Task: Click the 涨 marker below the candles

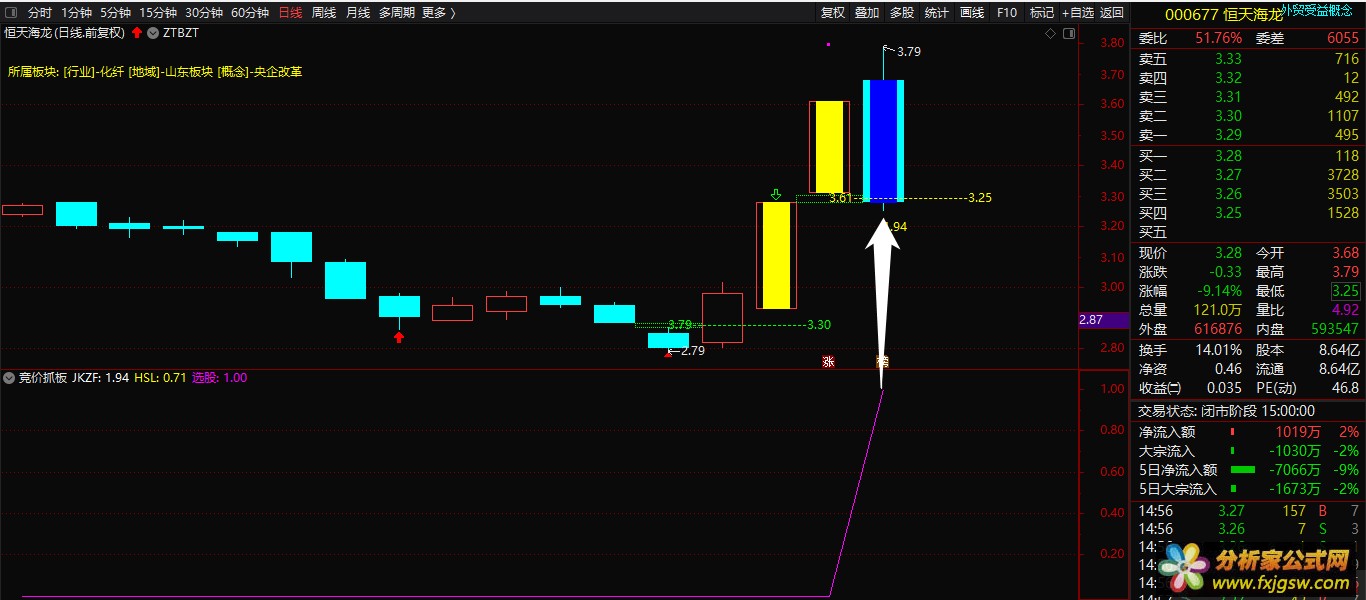Action: pos(828,362)
